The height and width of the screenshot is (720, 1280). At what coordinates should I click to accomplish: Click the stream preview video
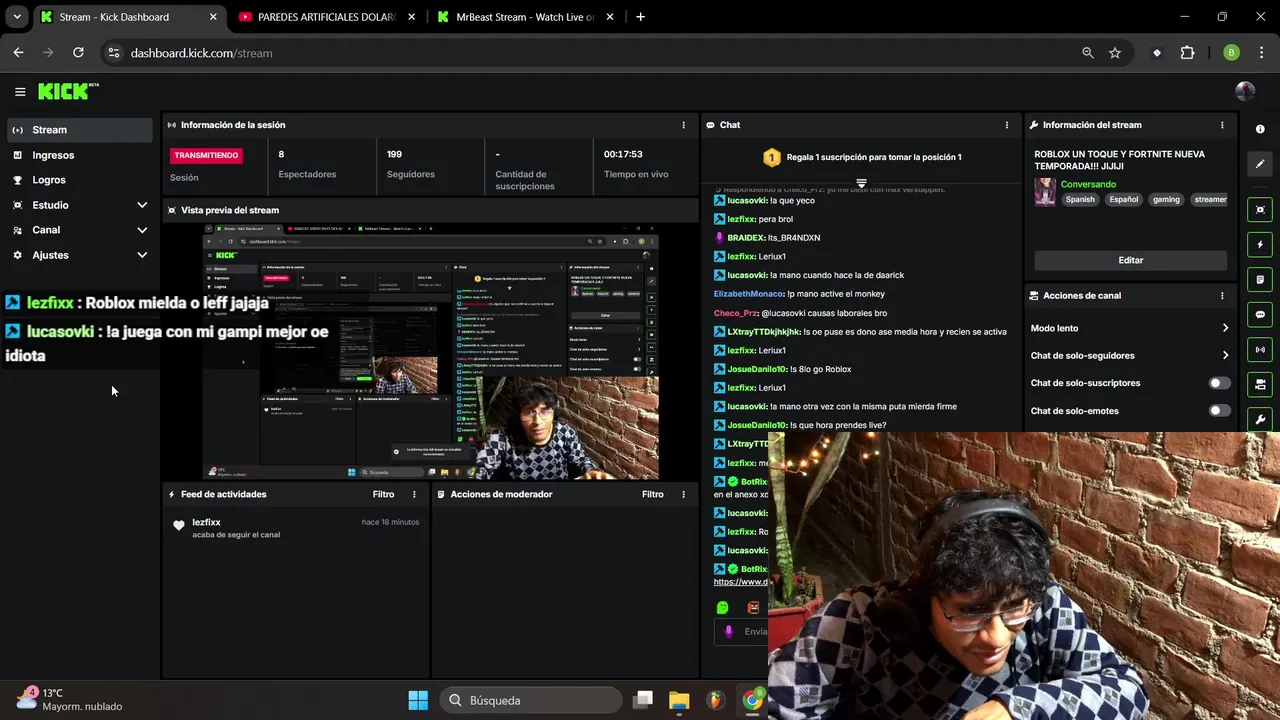coord(431,352)
